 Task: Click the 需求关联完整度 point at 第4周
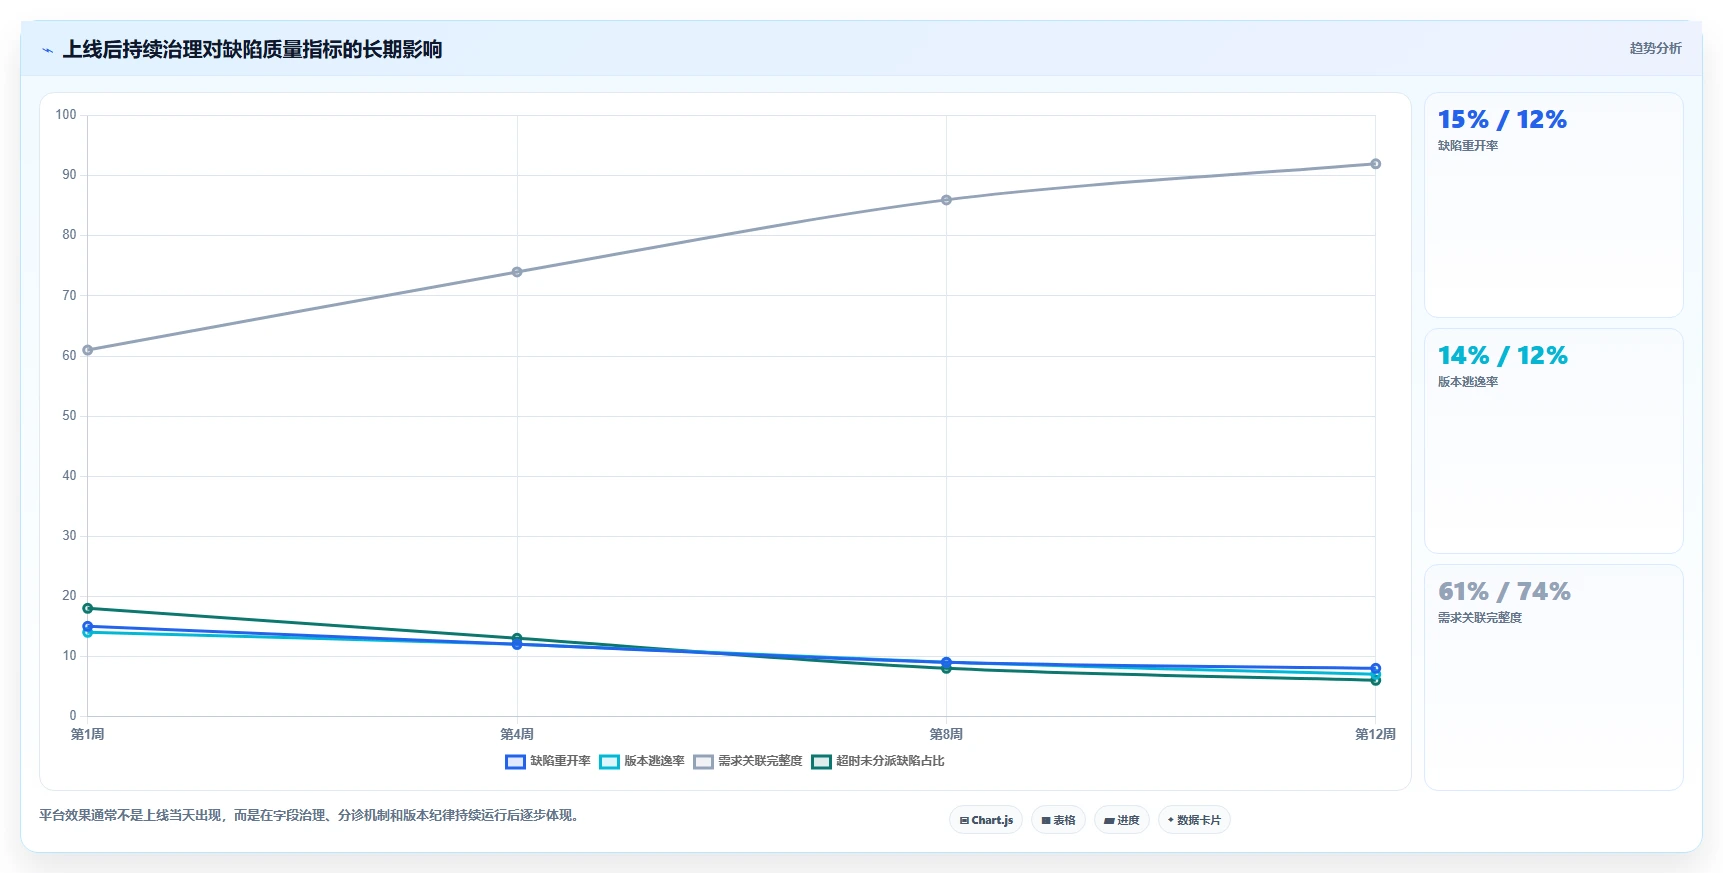(517, 272)
